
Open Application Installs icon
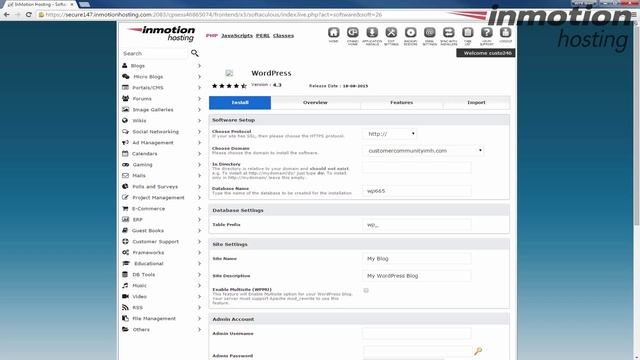(x=372, y=33)
